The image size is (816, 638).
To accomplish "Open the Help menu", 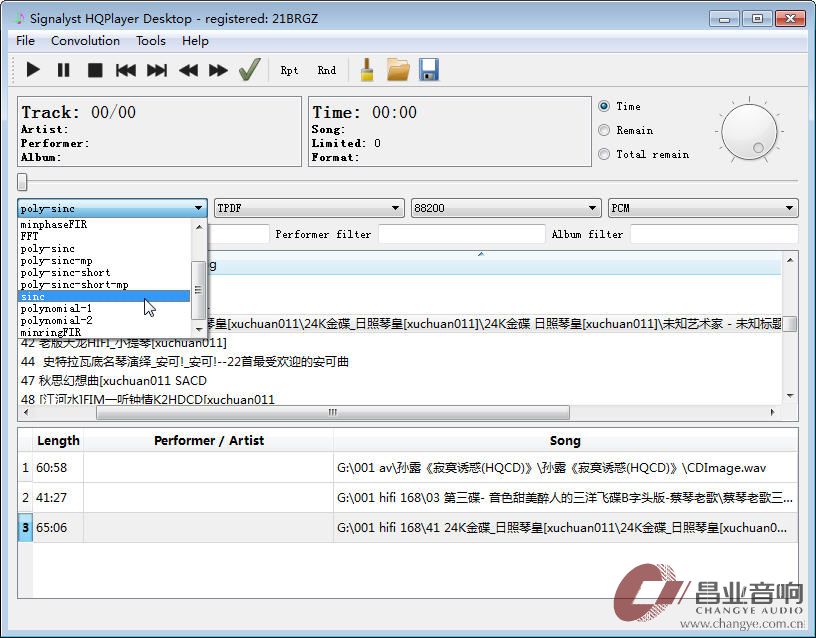I will click(x=195, y=41).
